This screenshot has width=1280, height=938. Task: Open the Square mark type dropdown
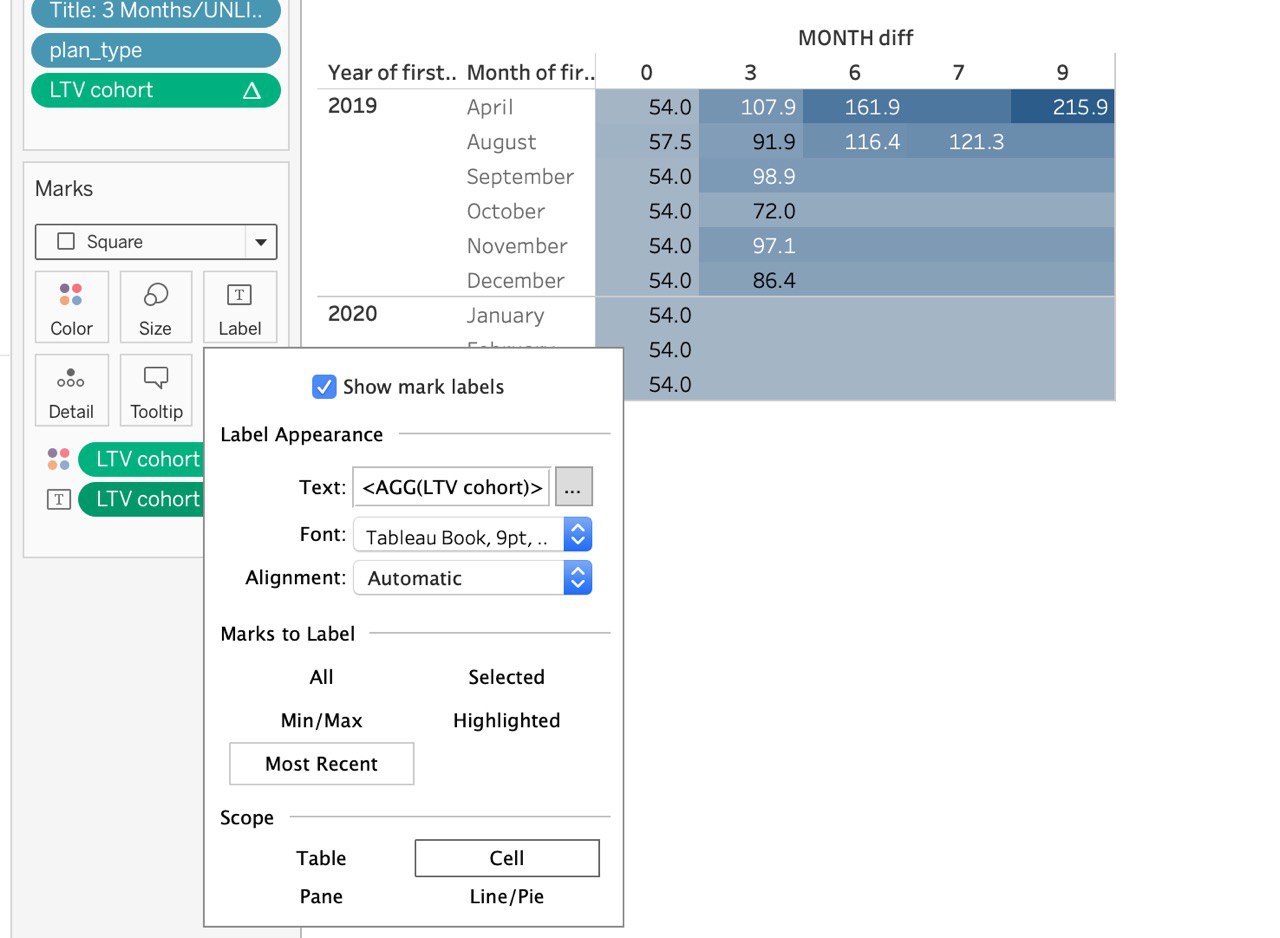(x=156, y=242)
